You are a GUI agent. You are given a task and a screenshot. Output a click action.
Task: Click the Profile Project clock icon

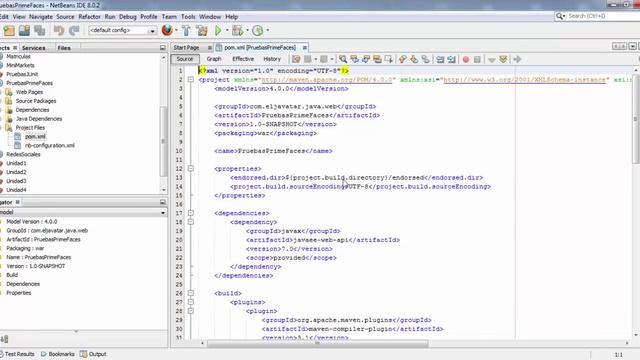[258, 31]
